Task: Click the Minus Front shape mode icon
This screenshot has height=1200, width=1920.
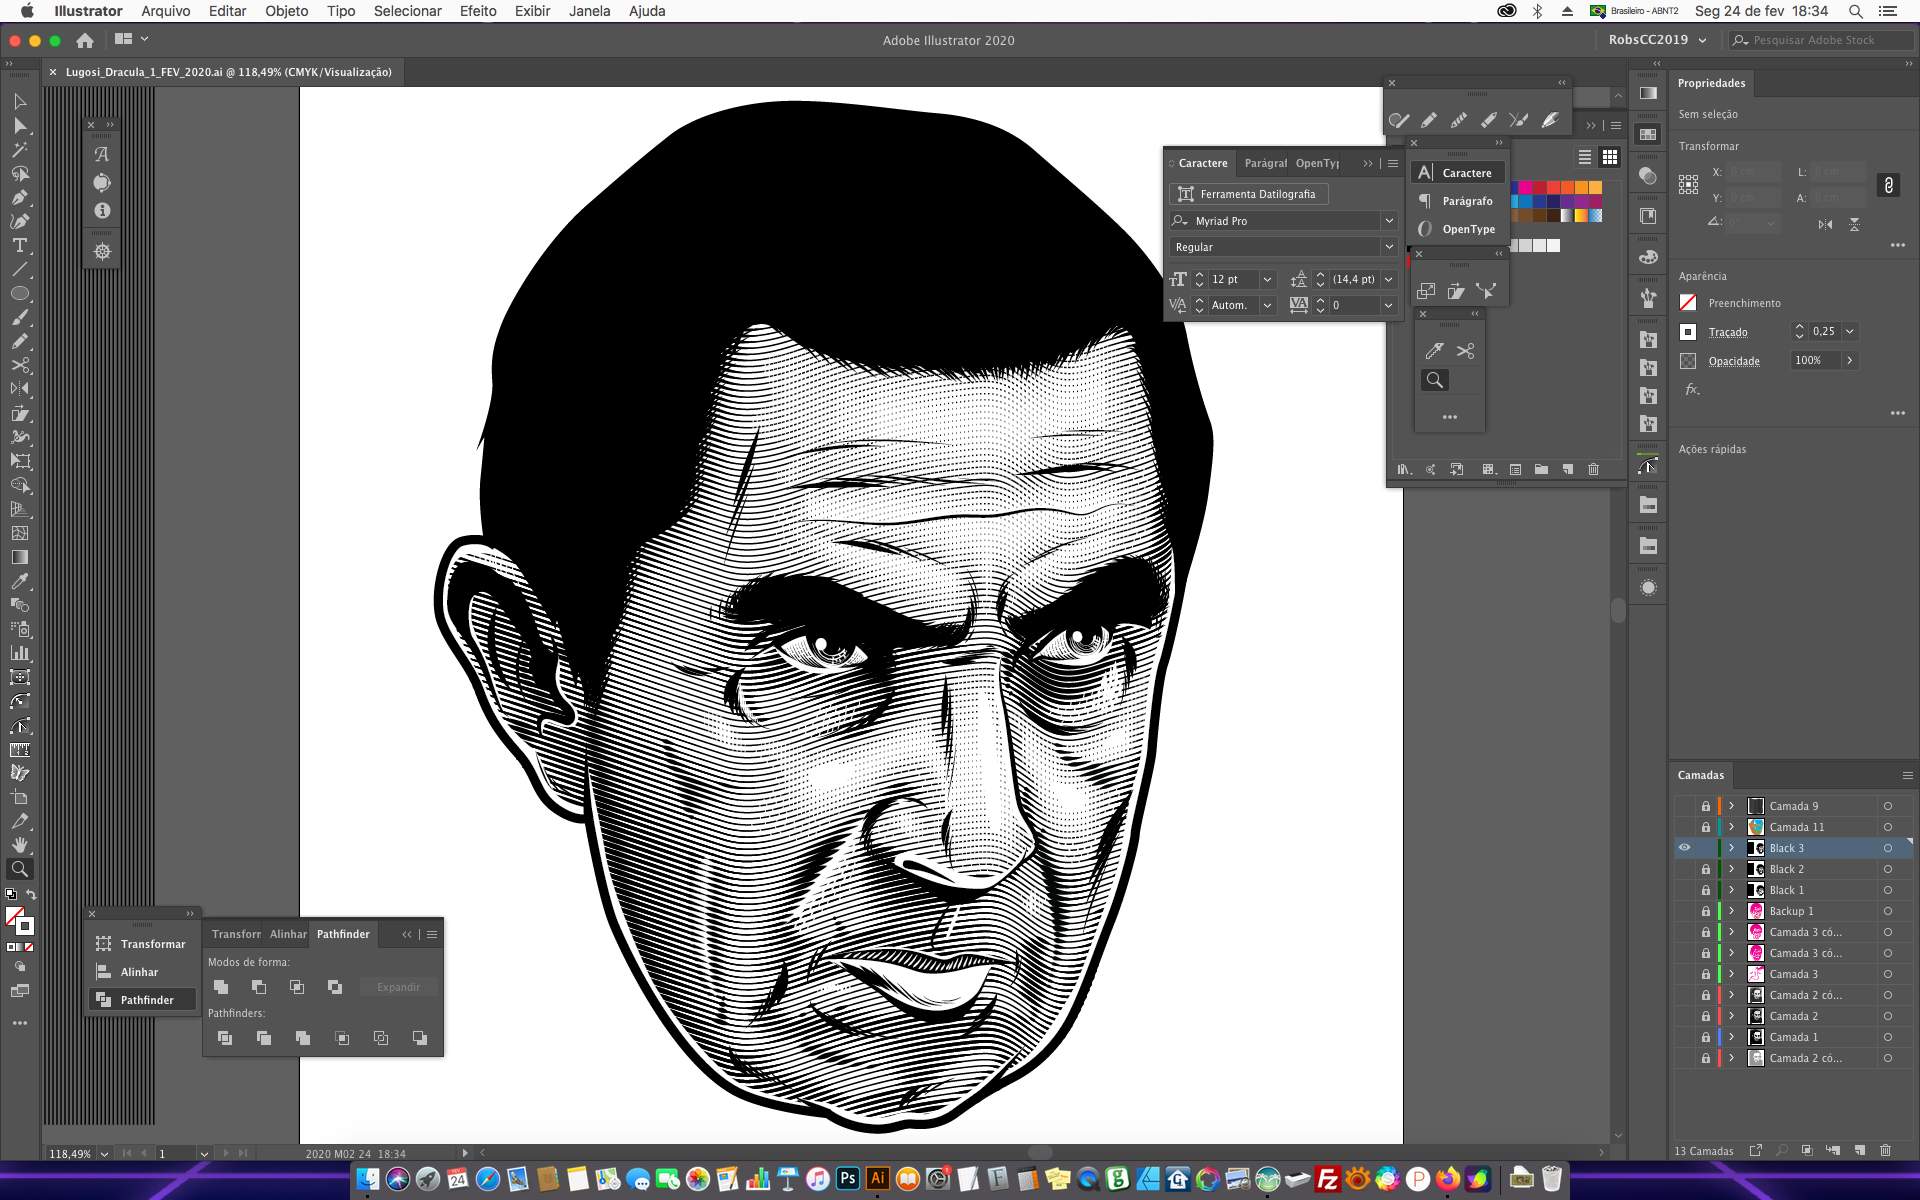Action: [x=259, y=987]
